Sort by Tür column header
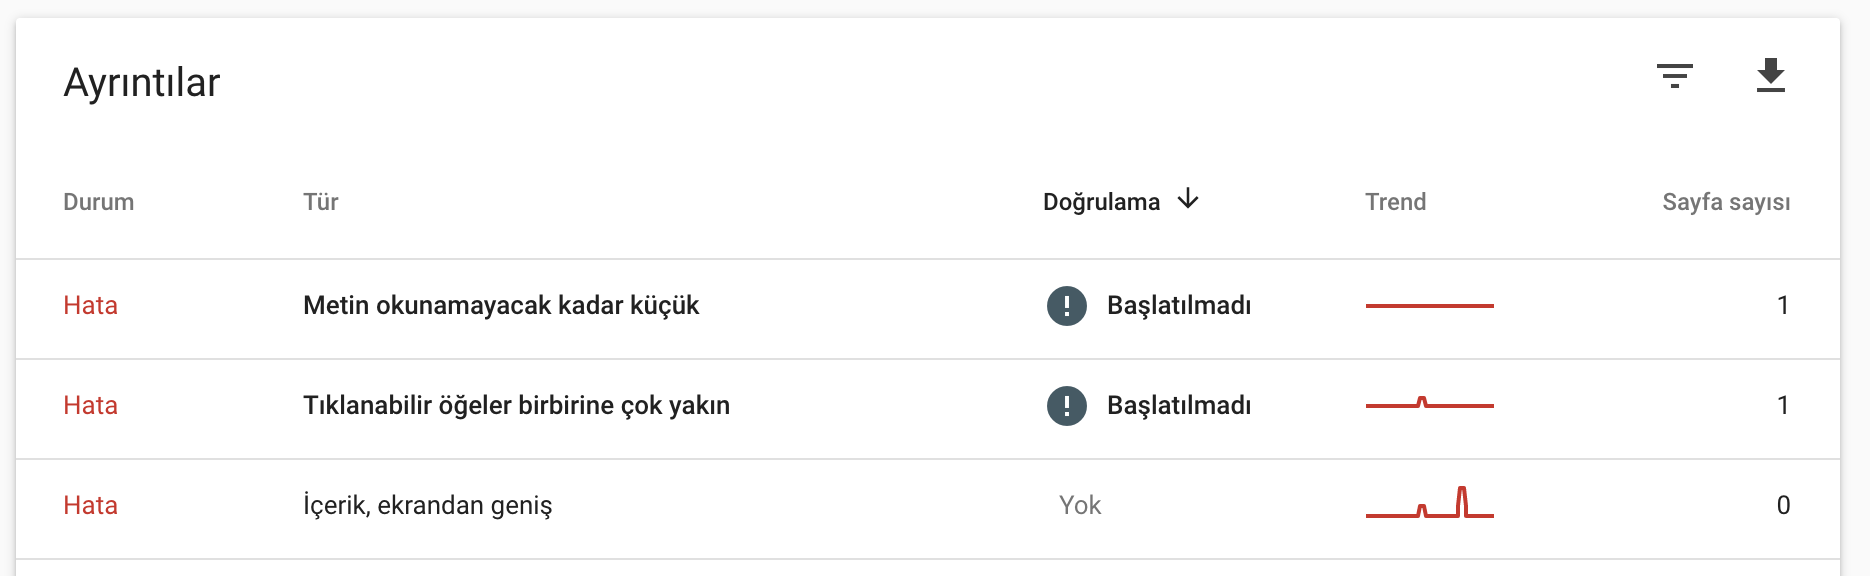The image size is (1870, 576). pyautogui.click(x=321, y=202)
